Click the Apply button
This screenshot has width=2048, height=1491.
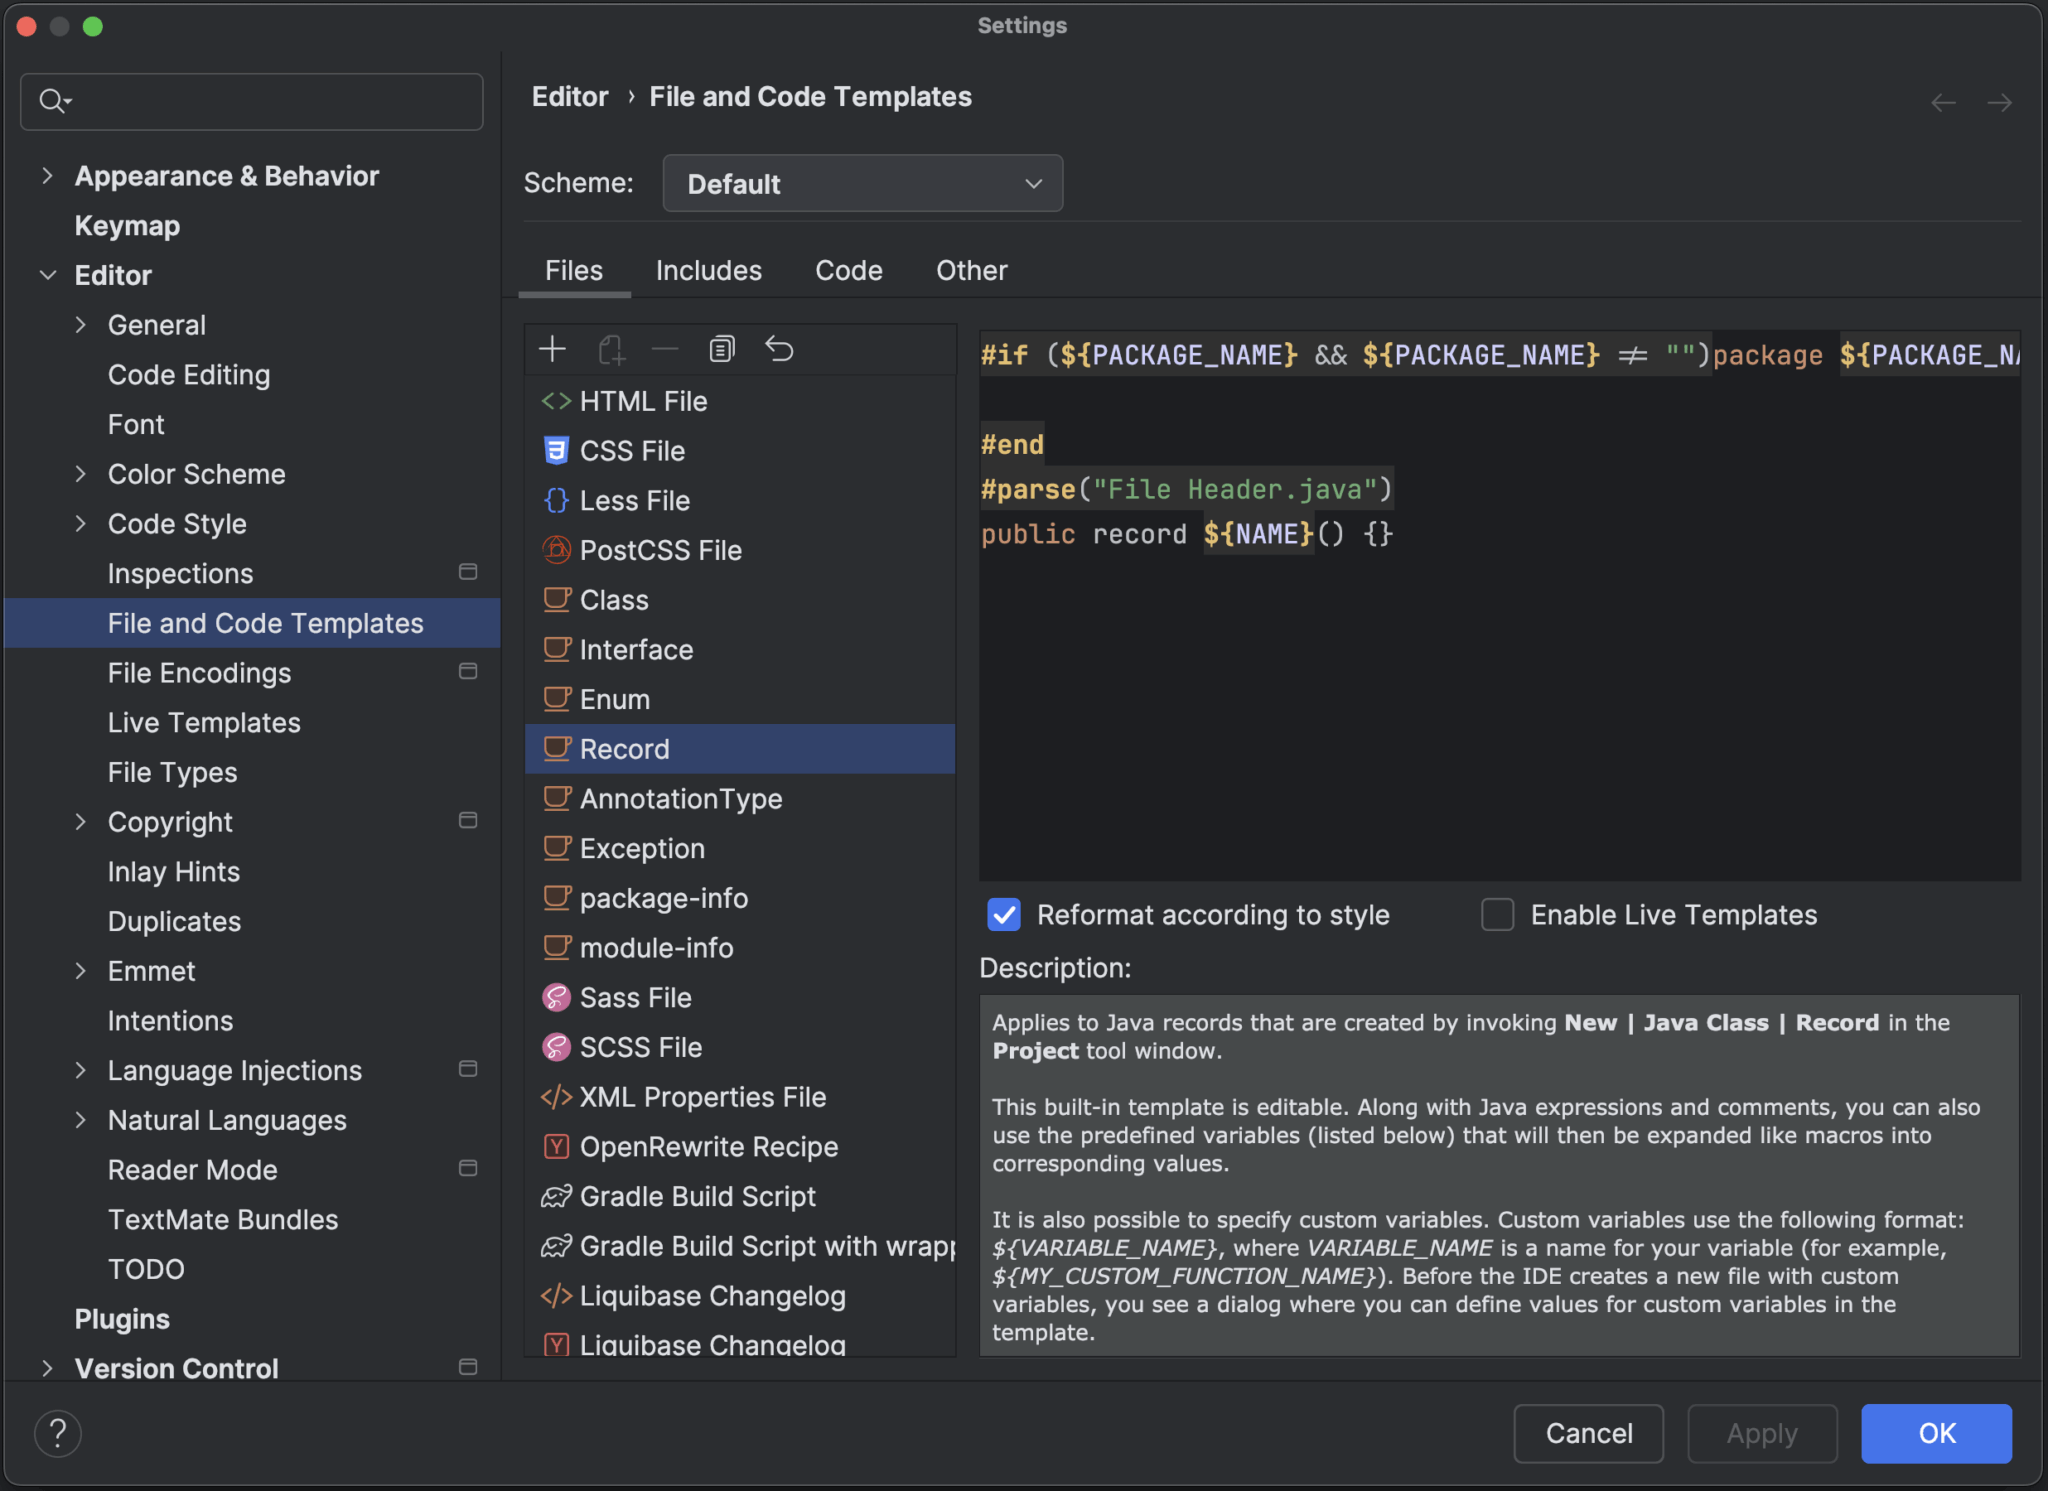click(1761, 1433)
